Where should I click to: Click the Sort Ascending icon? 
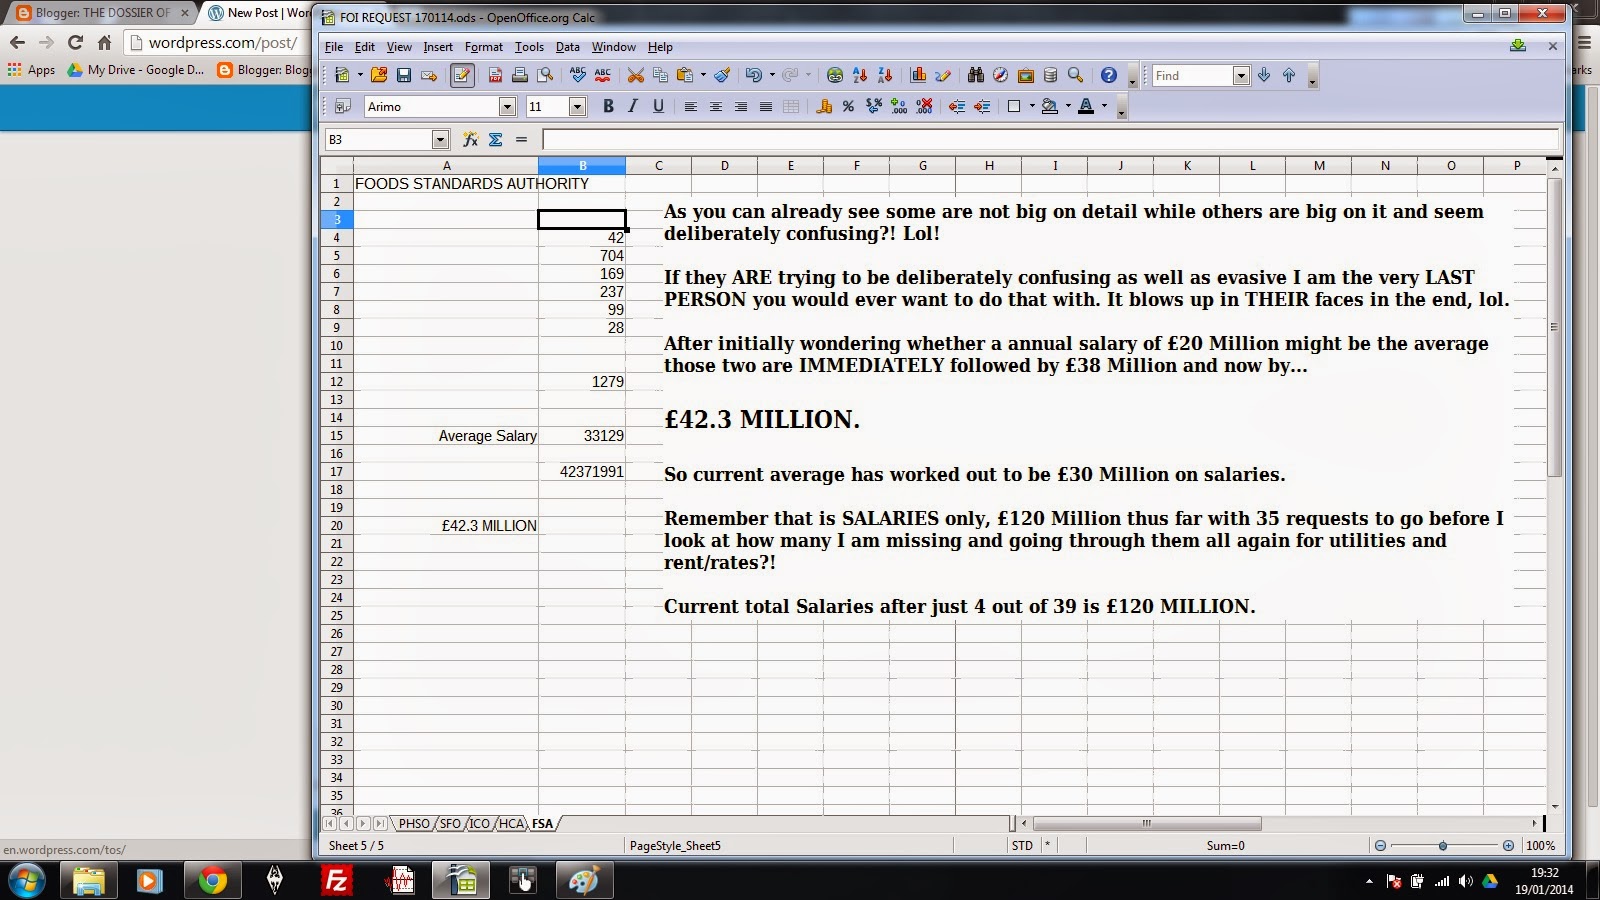tap(860, 76)
